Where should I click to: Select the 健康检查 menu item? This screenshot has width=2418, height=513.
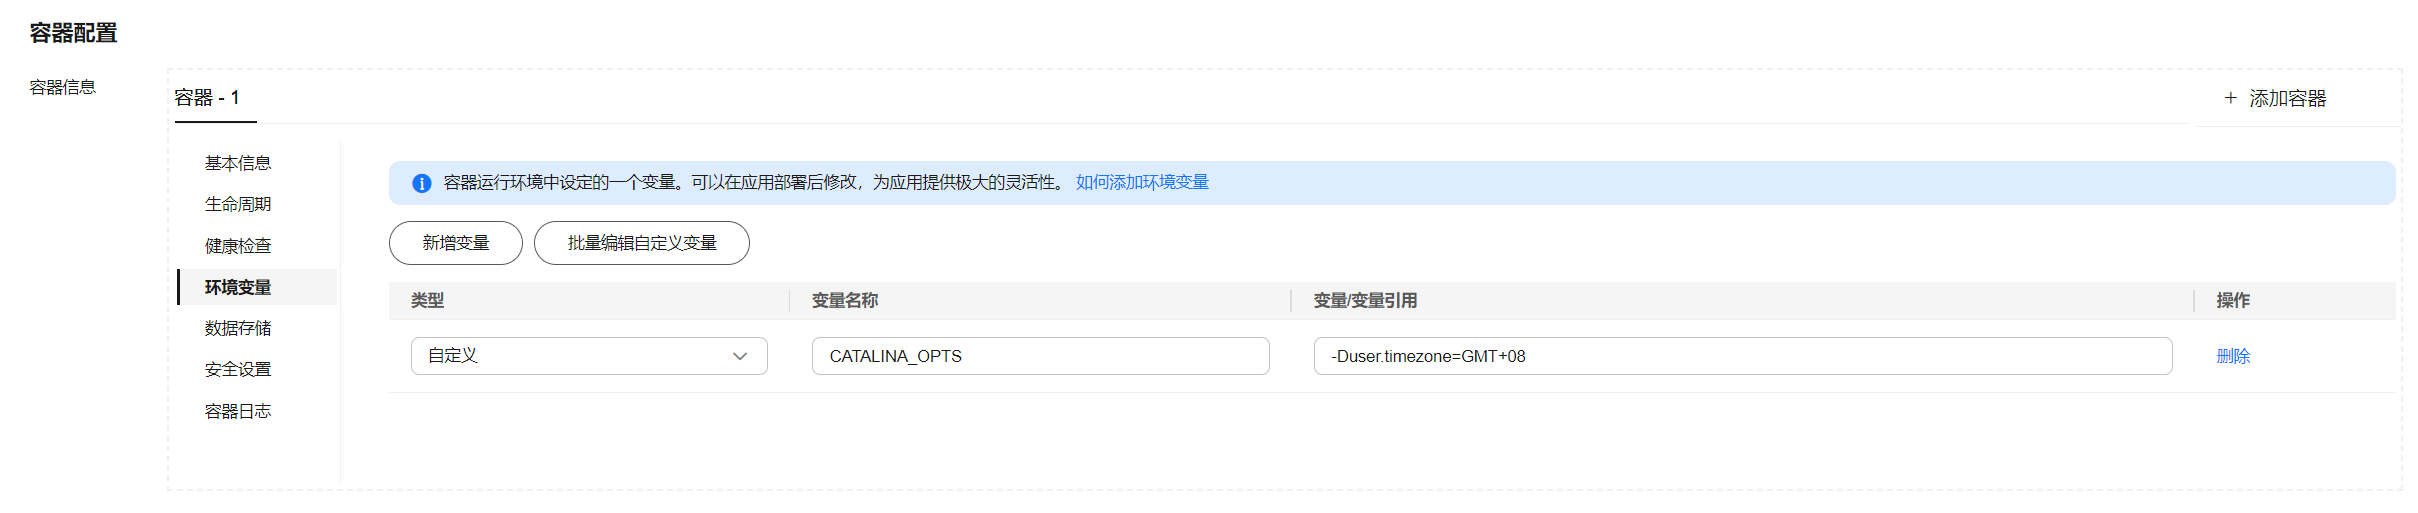(238, 246)
